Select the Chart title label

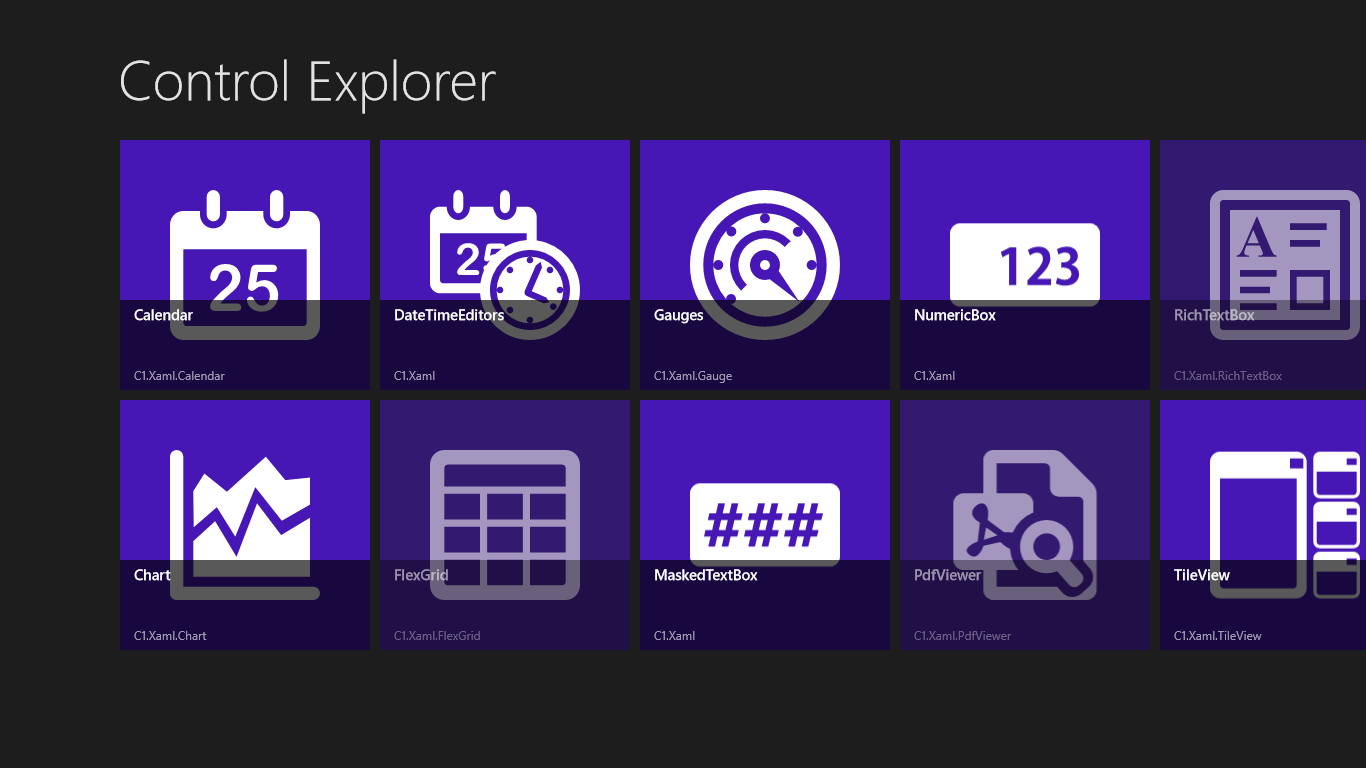pos(152,575)
